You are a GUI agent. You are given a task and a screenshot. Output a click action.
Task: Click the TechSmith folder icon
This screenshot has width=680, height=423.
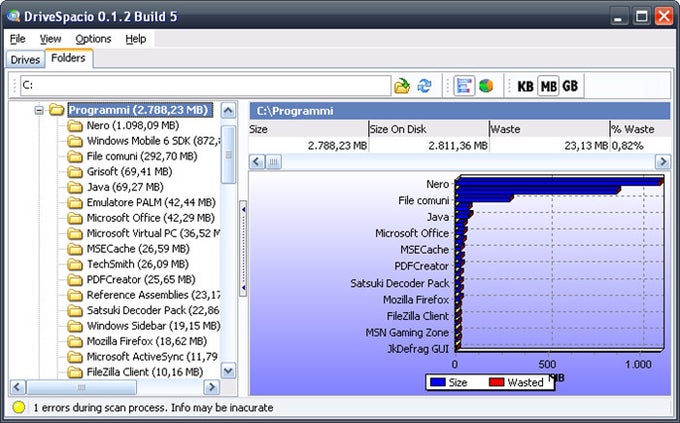(75, 265)
